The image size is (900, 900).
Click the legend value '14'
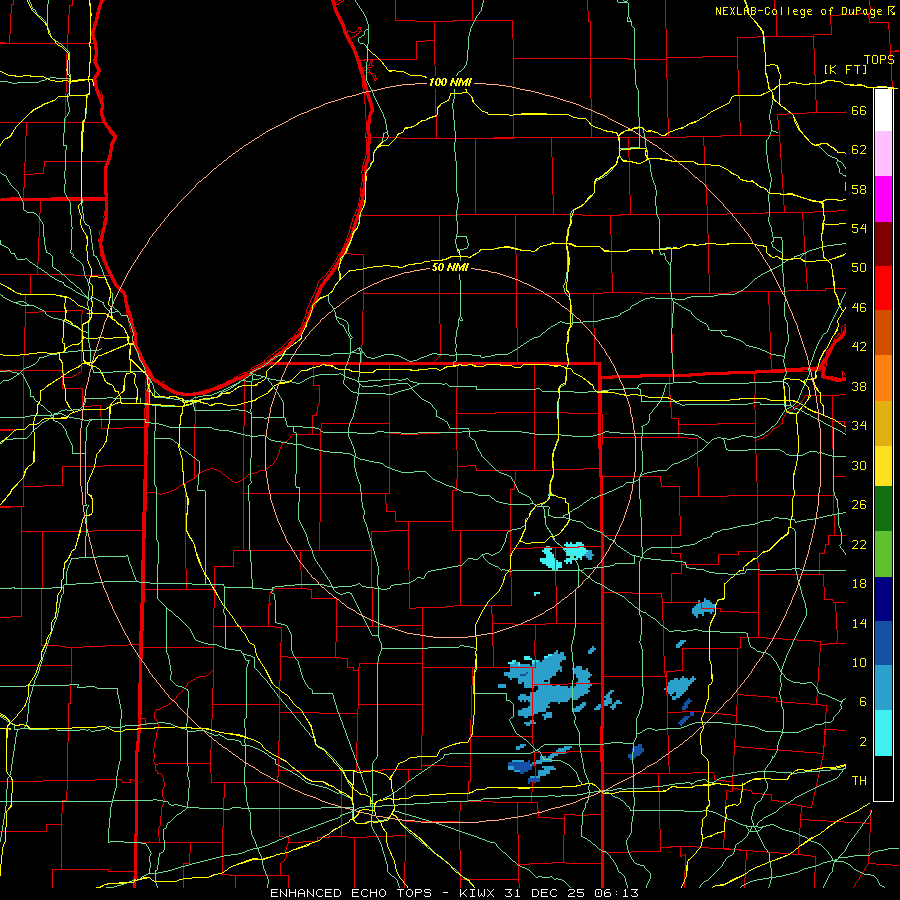click(859, 623)
